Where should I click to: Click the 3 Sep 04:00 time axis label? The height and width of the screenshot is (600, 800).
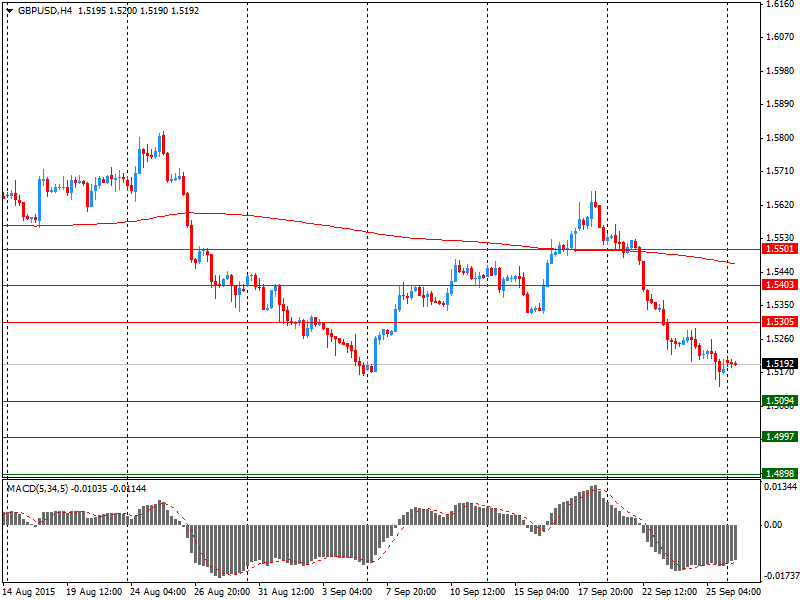pos(347,592)
